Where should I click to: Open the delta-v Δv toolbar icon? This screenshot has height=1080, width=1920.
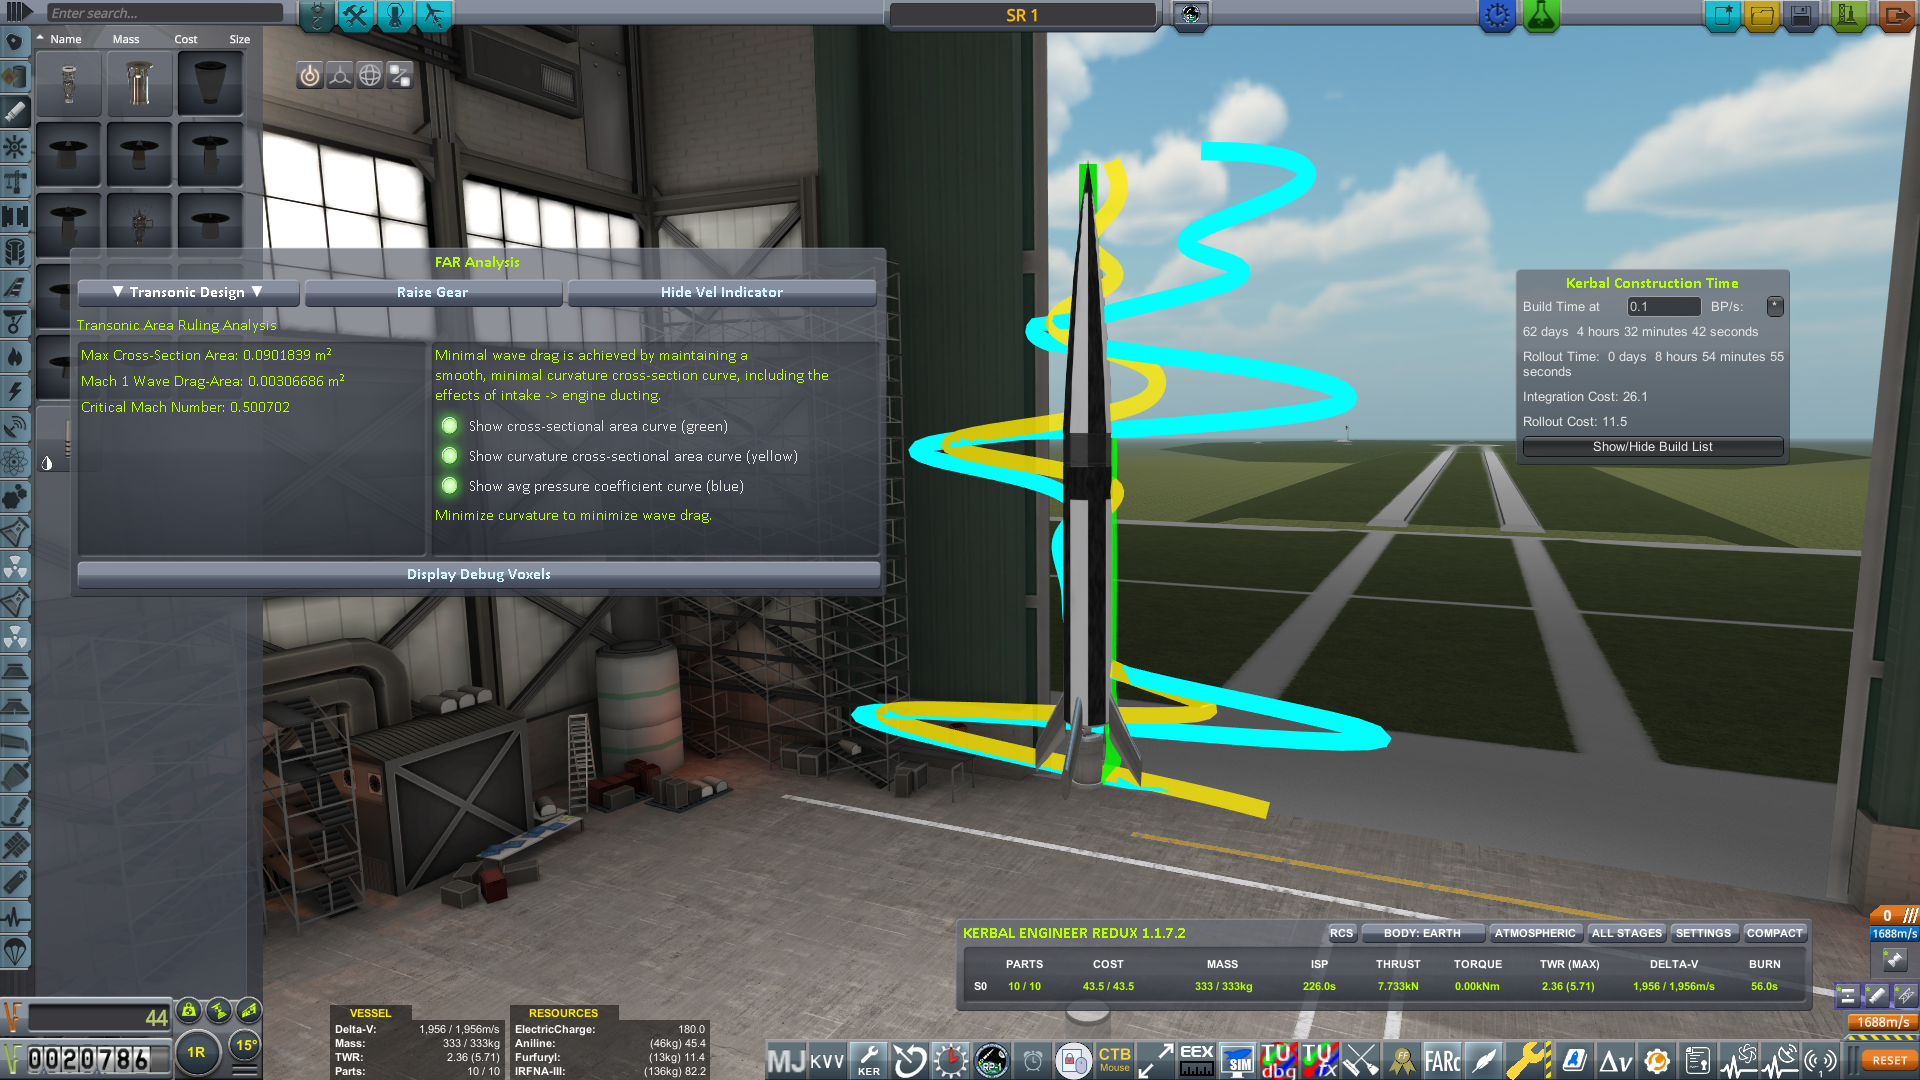1615,1060
